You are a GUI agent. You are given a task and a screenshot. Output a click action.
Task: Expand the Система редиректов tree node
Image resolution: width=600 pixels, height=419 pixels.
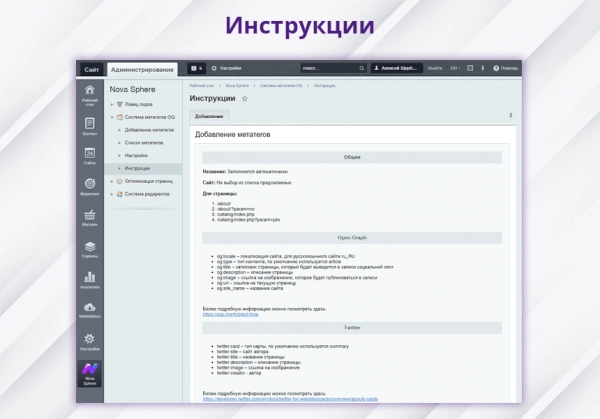(x=112, y=194)
